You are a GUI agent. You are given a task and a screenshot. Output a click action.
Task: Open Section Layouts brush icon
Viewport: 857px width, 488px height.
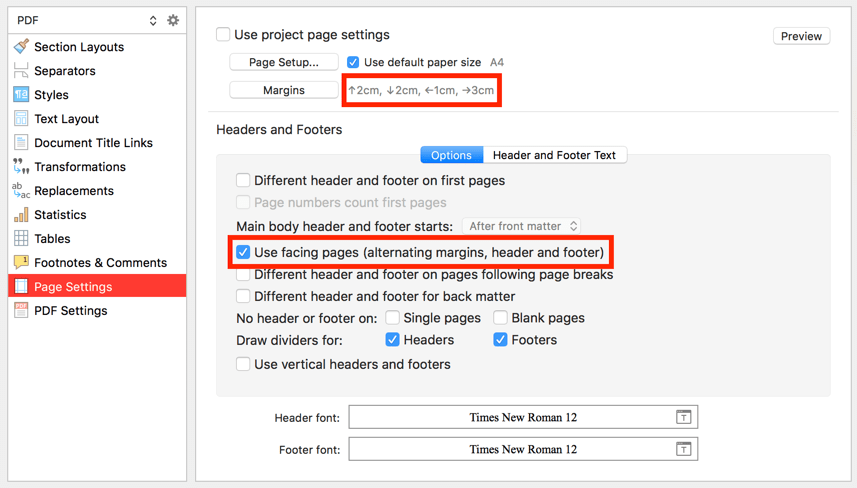point(21,46)
